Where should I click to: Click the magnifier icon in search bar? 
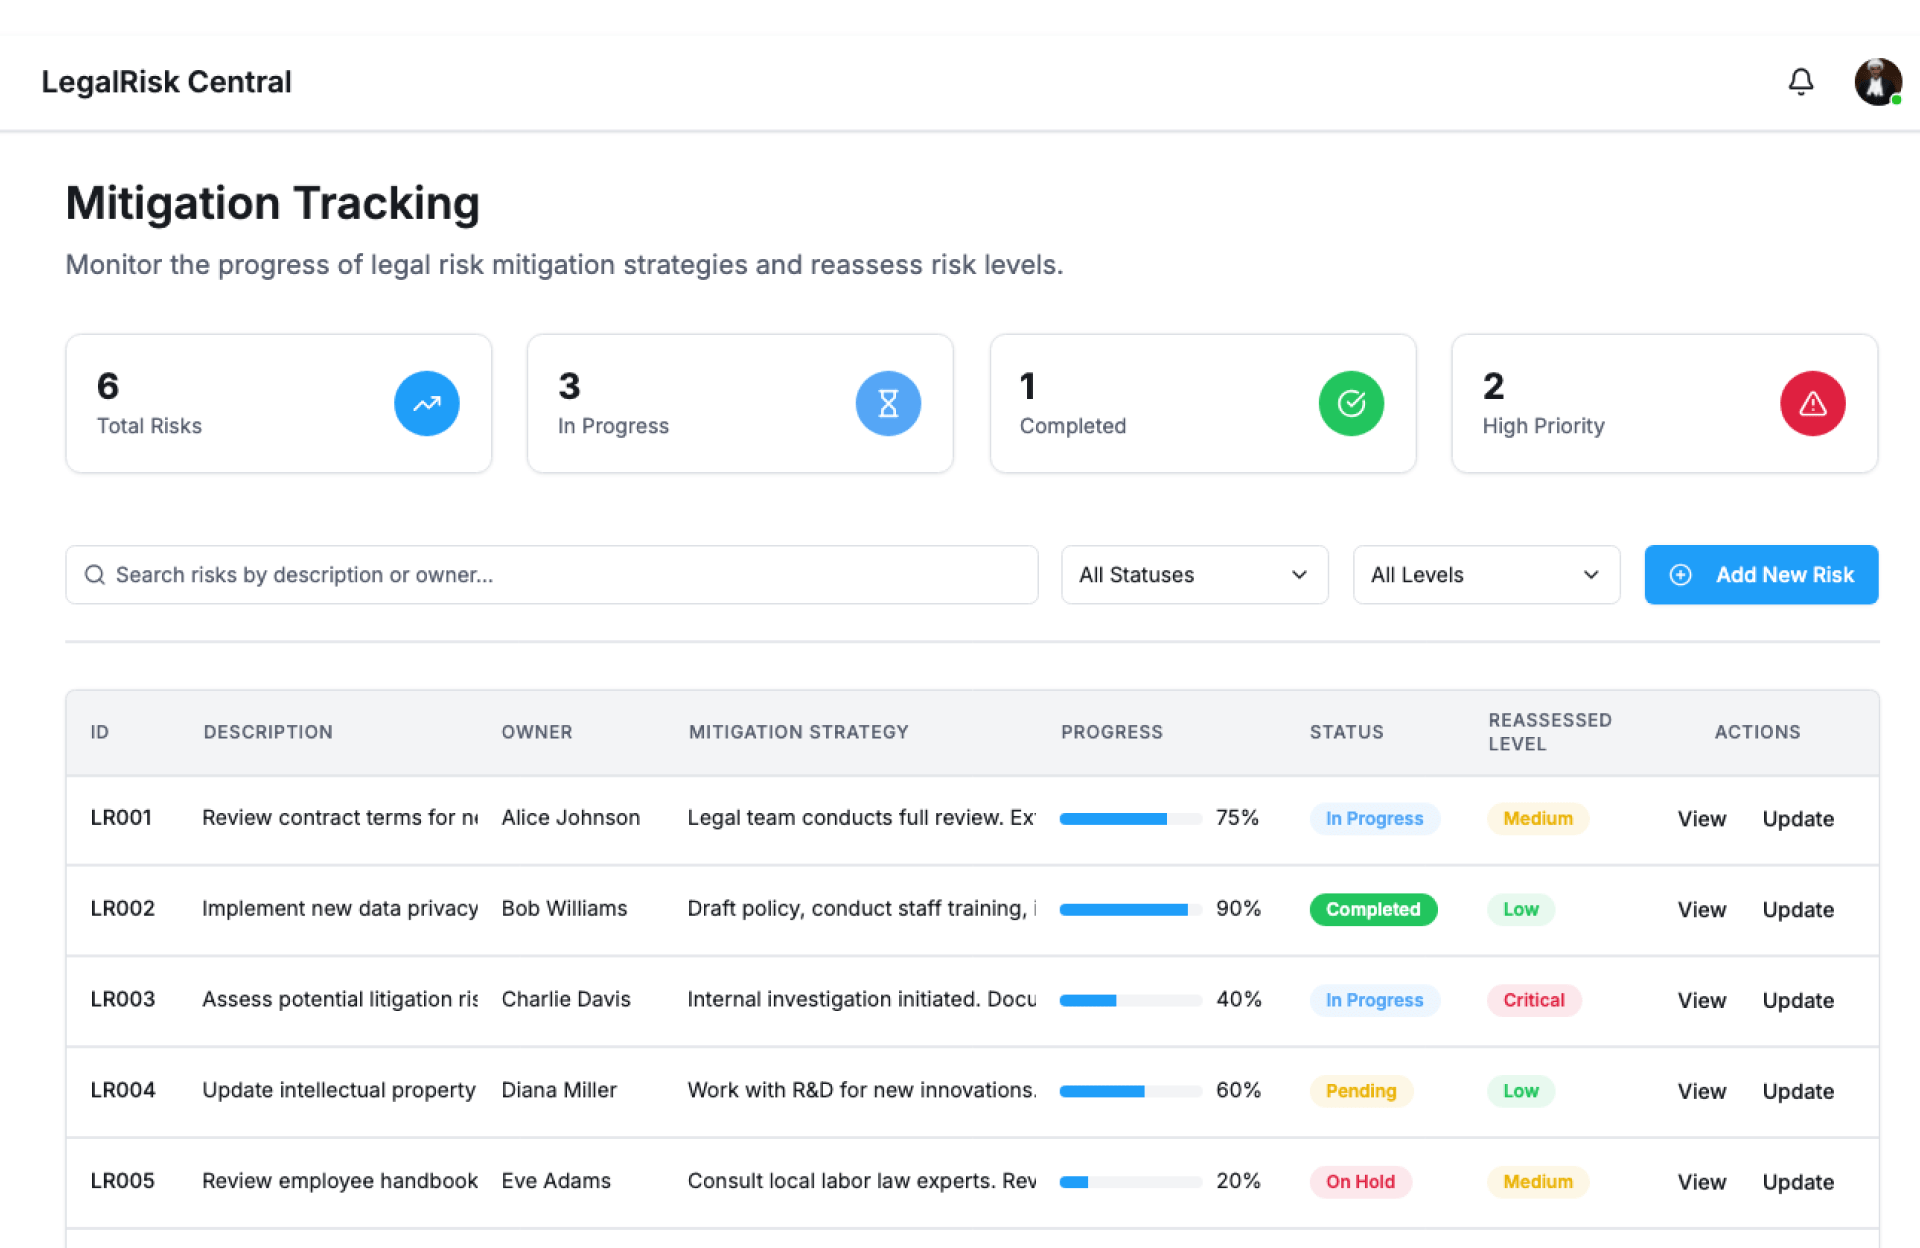pos(95,575)
